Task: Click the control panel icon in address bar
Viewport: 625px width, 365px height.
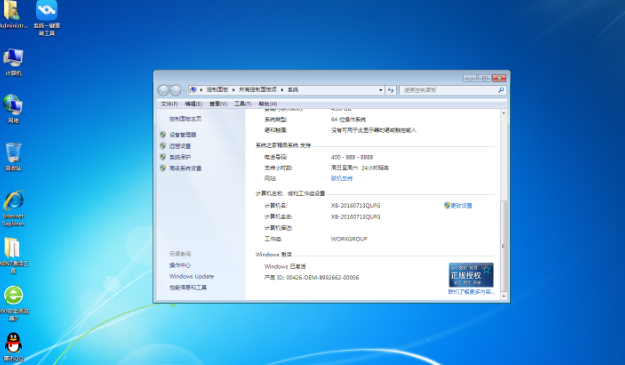Action: point(193,90)
